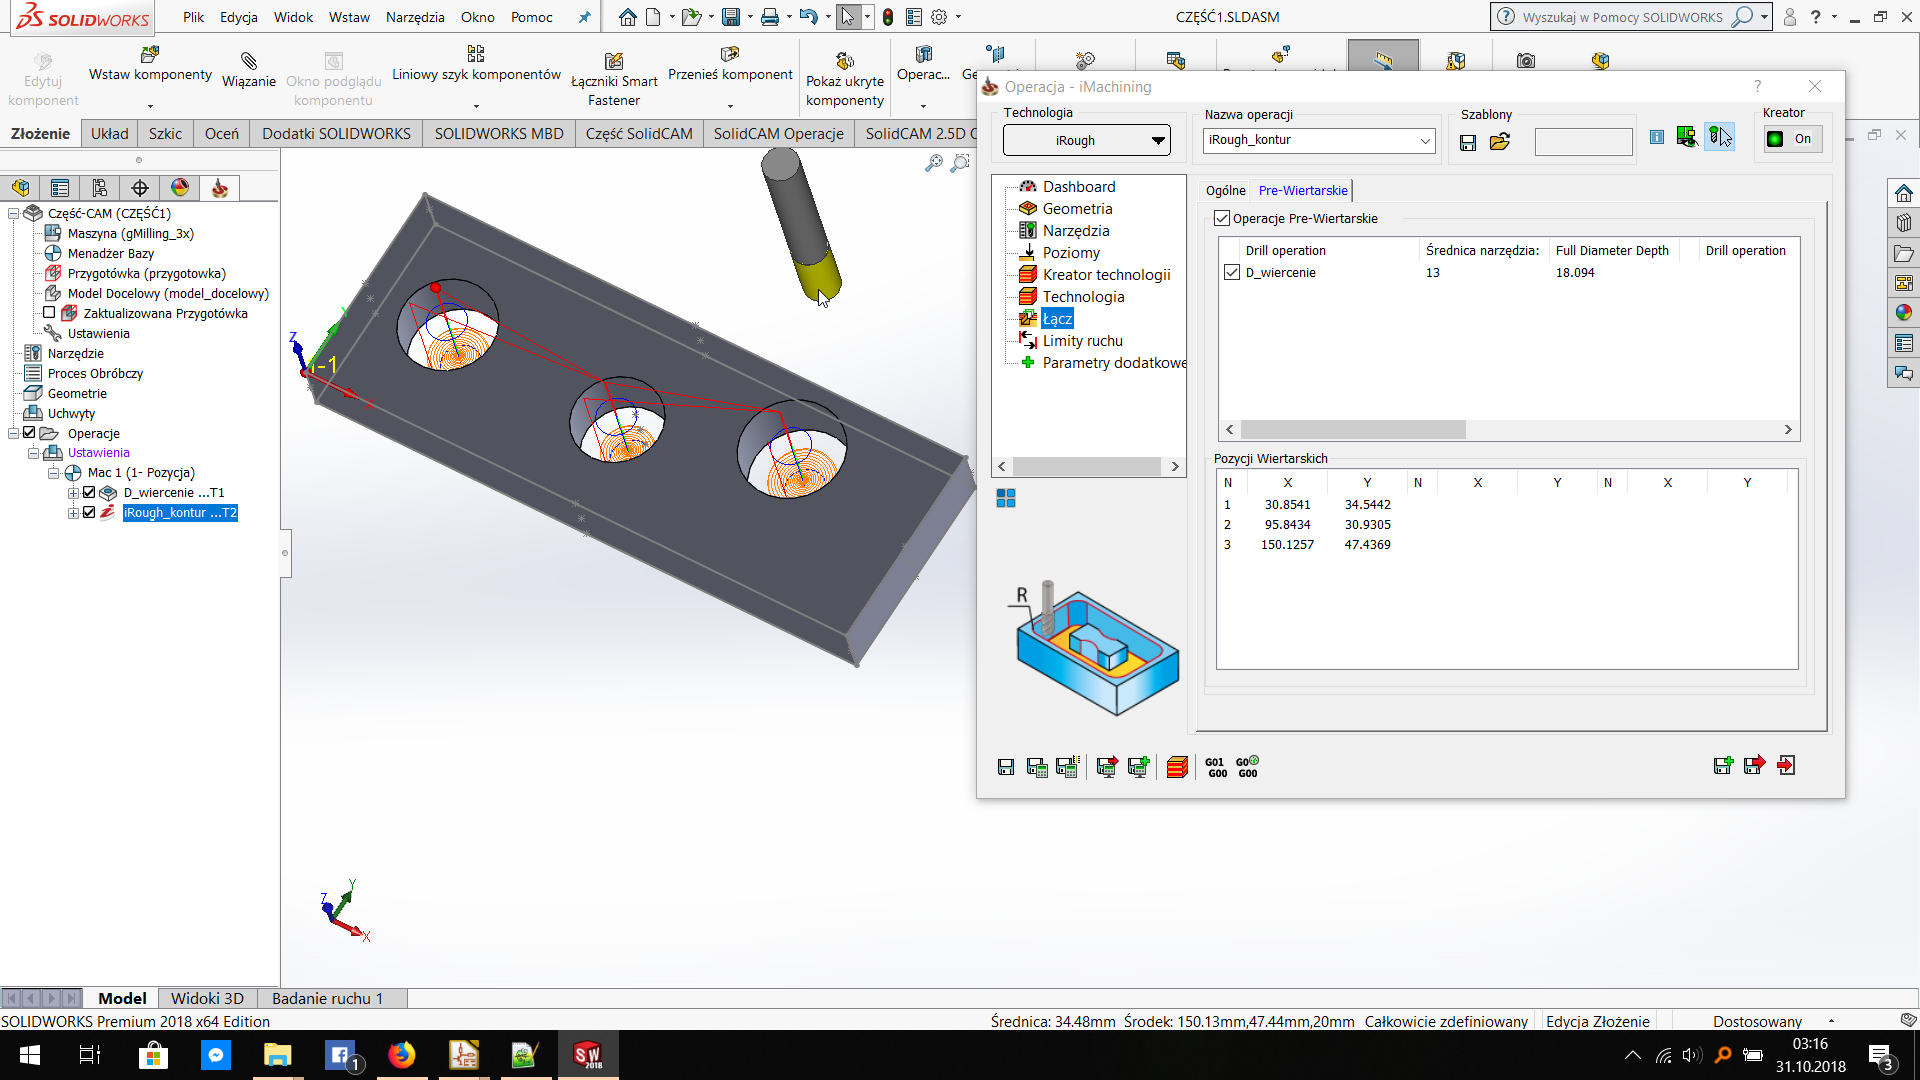Image resolution: width=1920 pixels, height=1080 pixels.
Task: Collapse the Mac 1 (1- Pozycja) node
Action: (54, 473)
